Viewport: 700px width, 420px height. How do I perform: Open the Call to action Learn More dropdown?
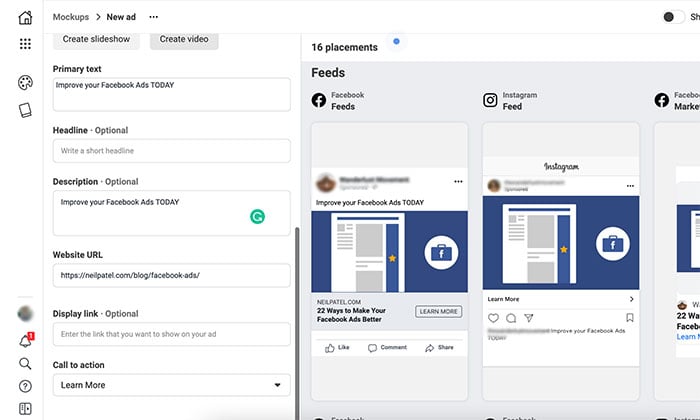pos(171,385)
